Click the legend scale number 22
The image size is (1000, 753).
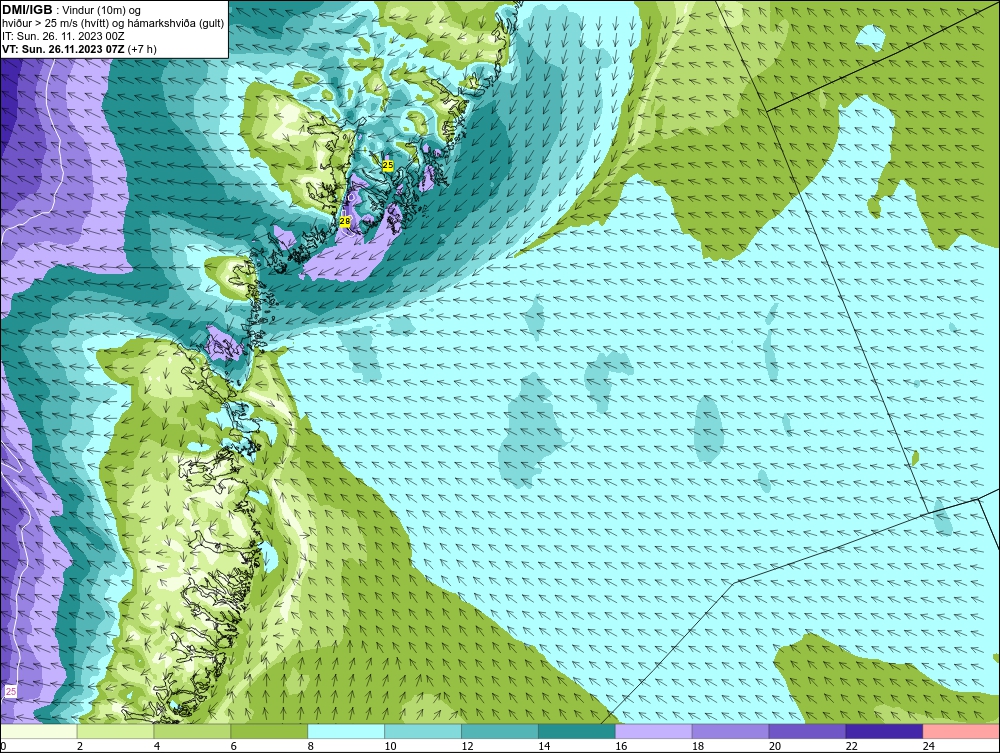click(852, 746)
